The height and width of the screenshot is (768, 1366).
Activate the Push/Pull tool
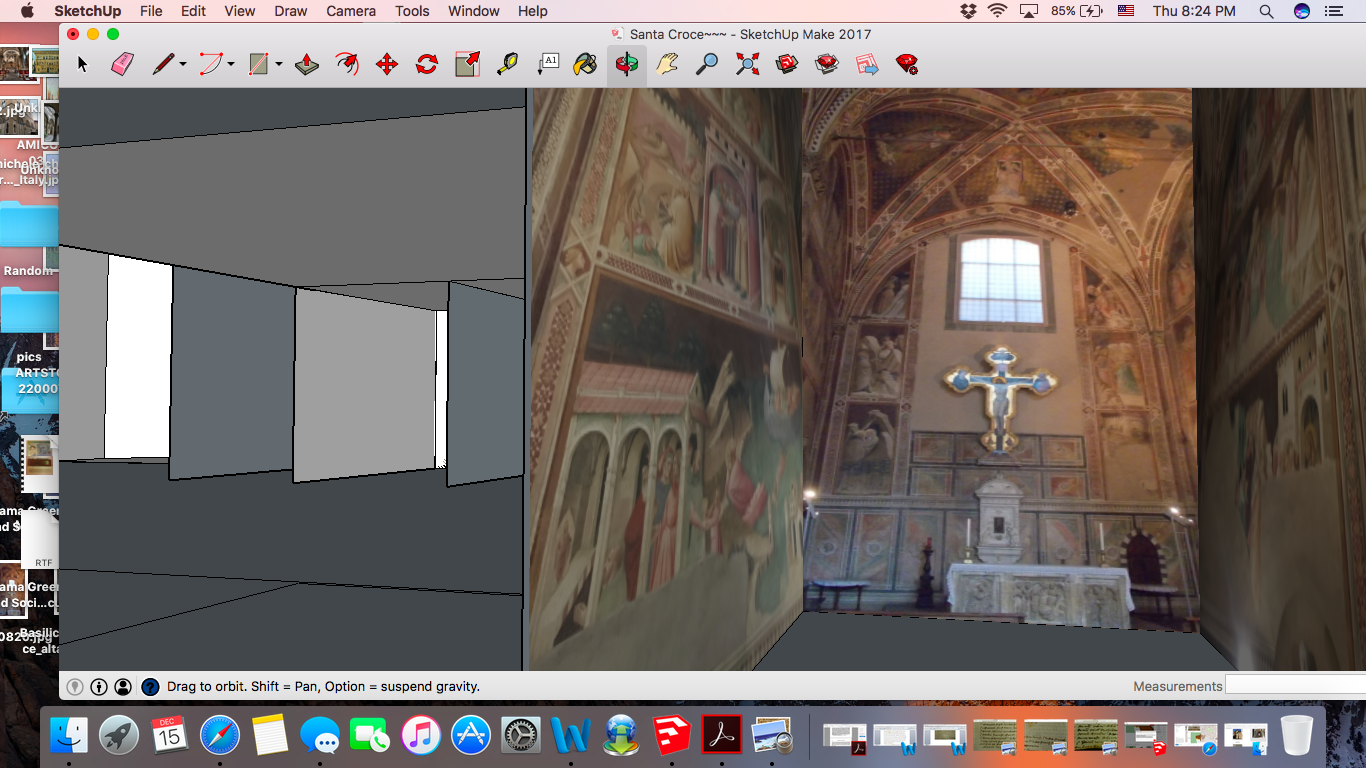(x=307, y=65)
